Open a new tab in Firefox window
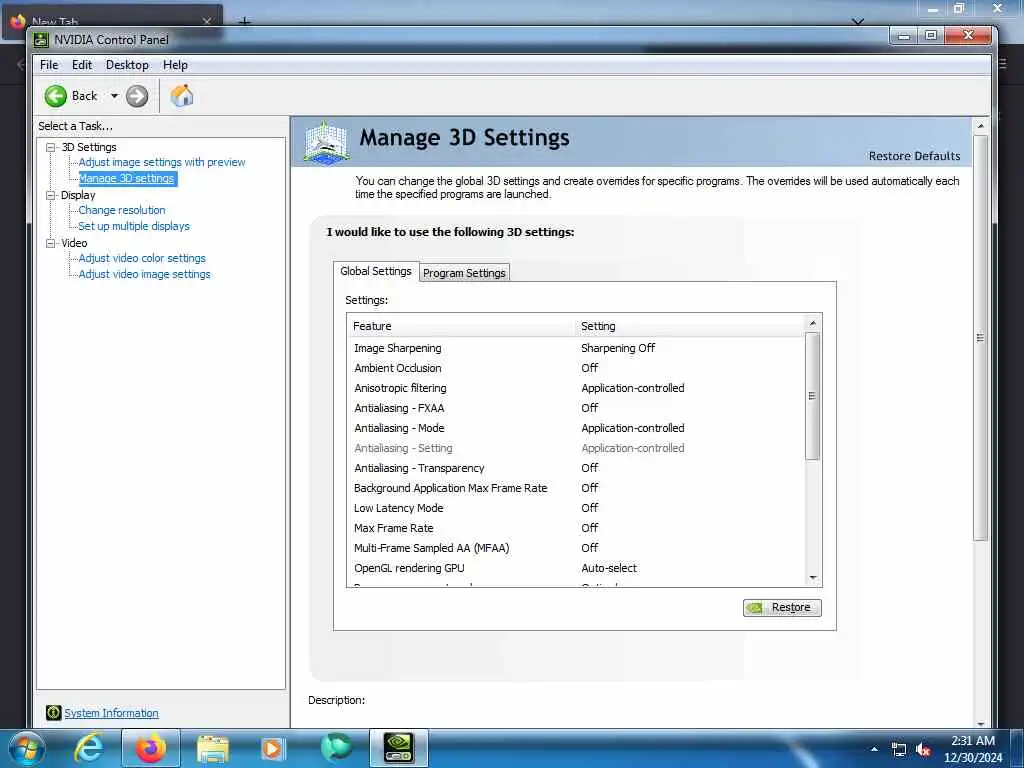Image resolution: width=1024 pixels, height=768 pixels. pos(244,22)
